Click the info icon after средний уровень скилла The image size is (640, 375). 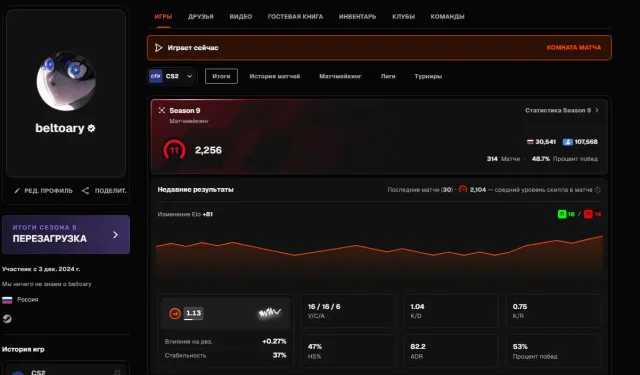(598, 190)
